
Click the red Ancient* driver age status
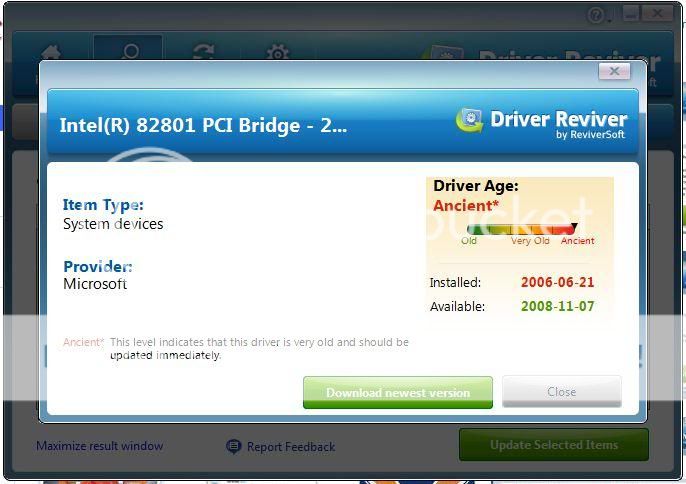point(466,206)
